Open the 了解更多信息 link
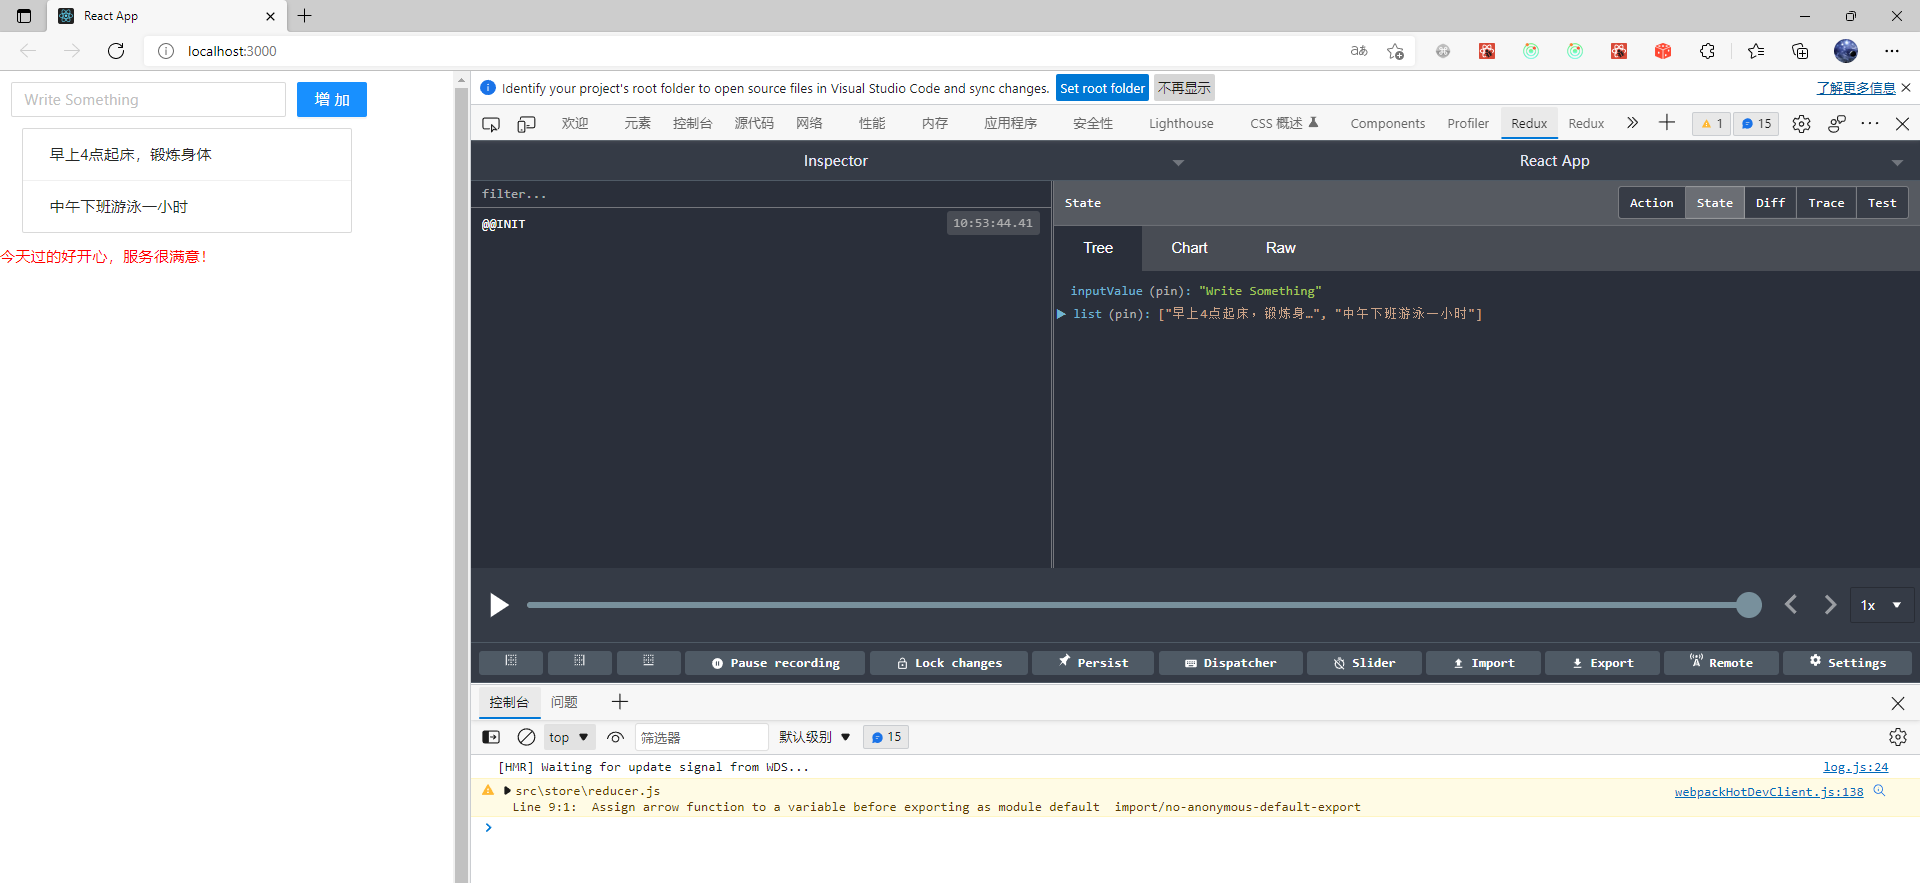This screenshot has height=883, width=1920. click(1856, 88)
